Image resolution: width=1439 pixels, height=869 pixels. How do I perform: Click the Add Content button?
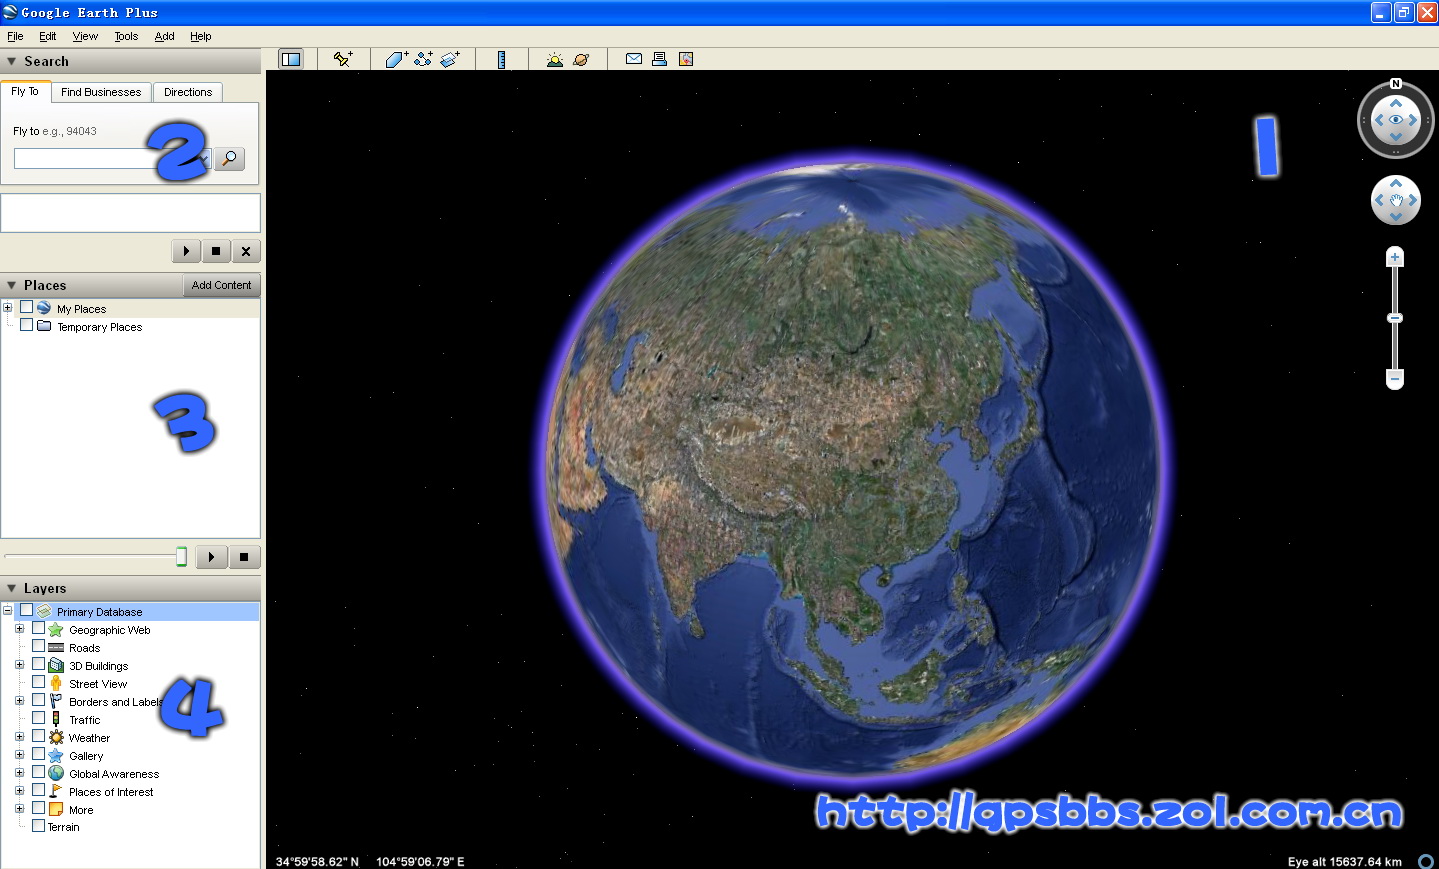click(x=221, y=285)
